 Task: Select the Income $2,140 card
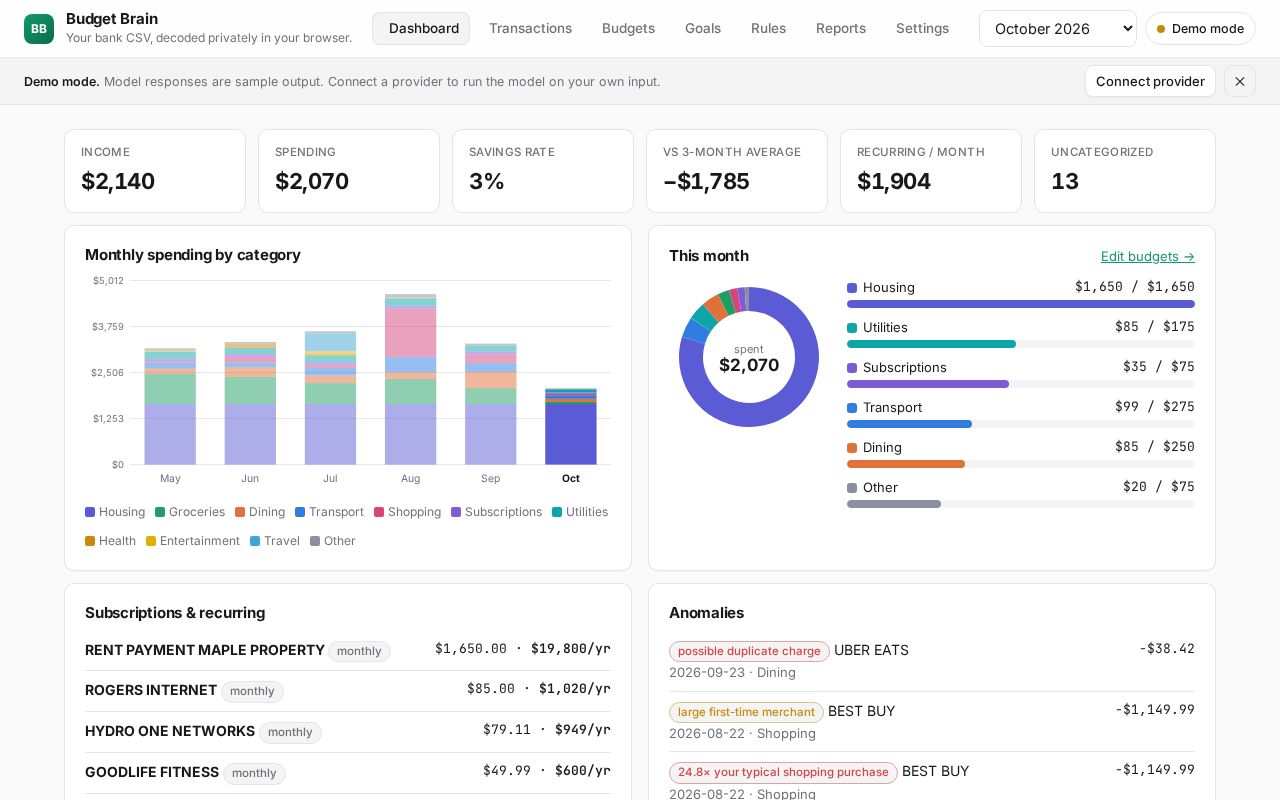coord(155,171)
